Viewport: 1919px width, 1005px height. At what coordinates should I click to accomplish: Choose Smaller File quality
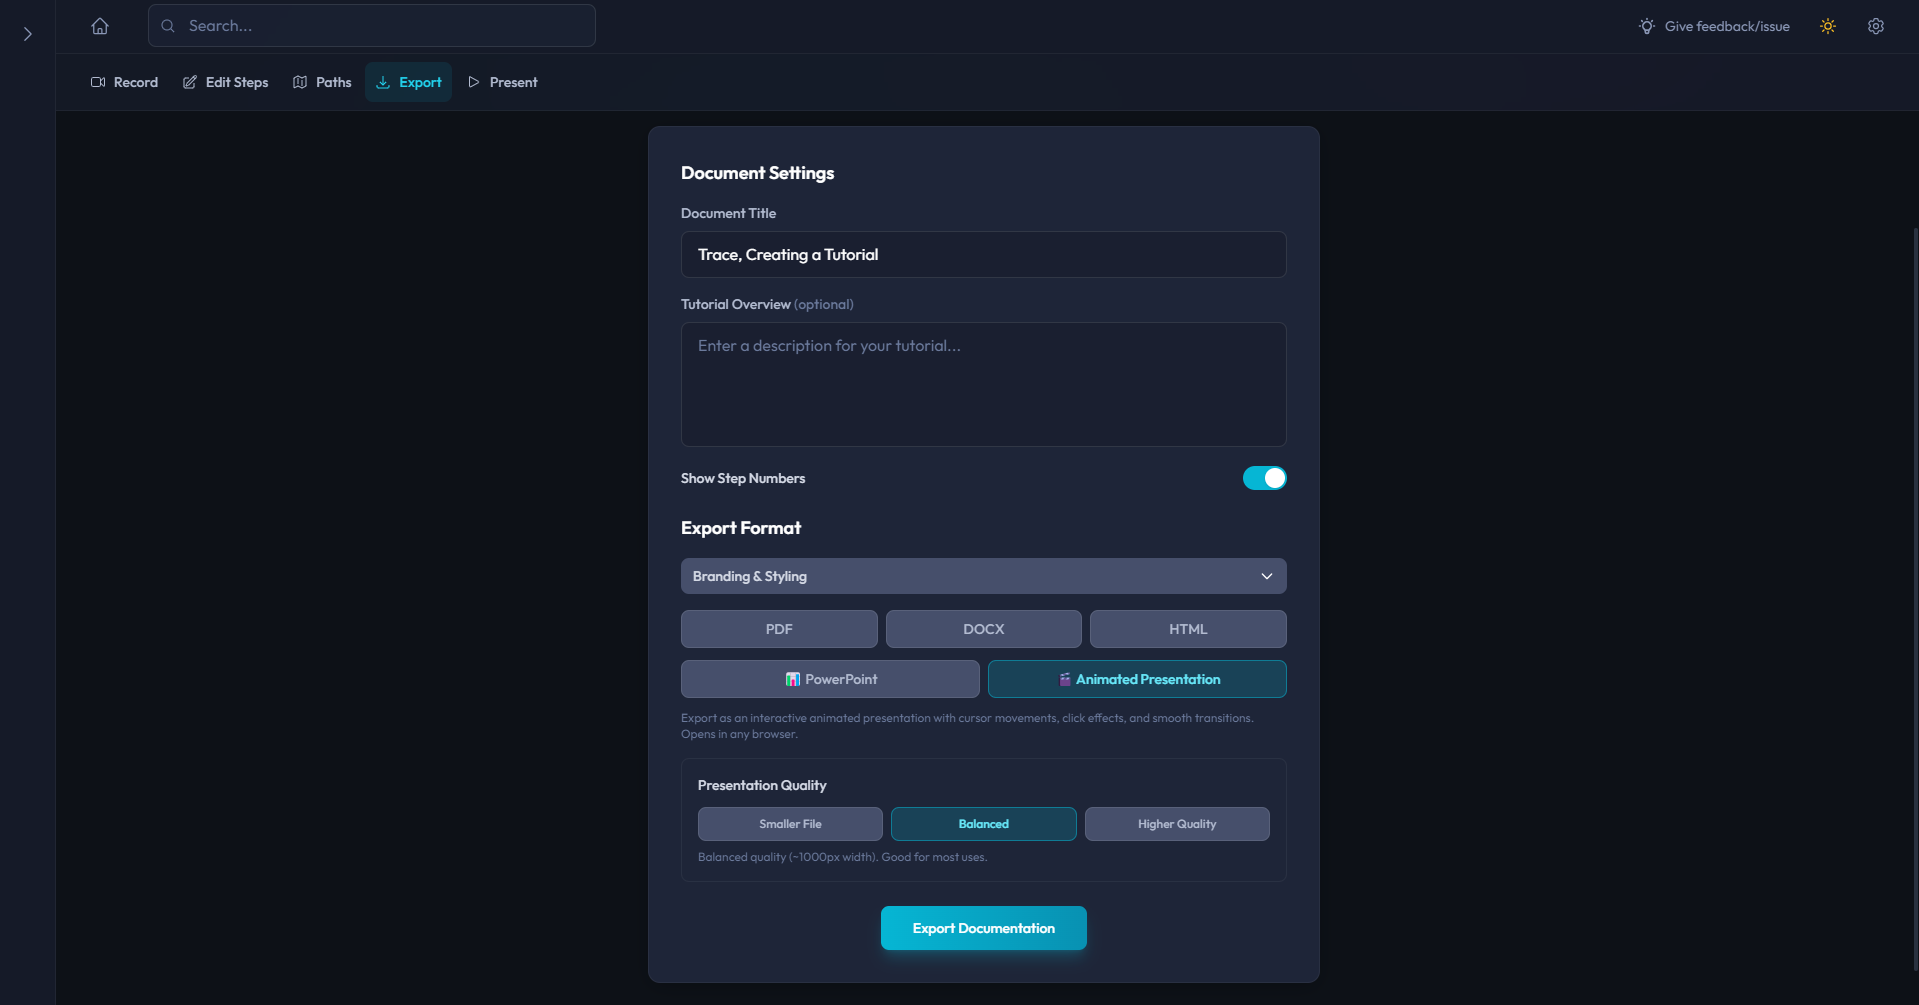pos(790,824)
